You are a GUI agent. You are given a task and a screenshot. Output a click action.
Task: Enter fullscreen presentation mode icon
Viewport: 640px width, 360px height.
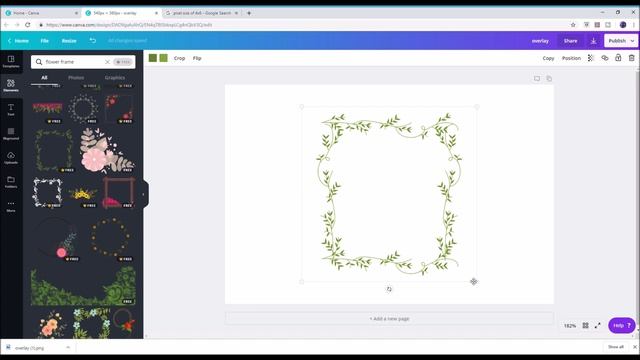click(x=598, y=325)
